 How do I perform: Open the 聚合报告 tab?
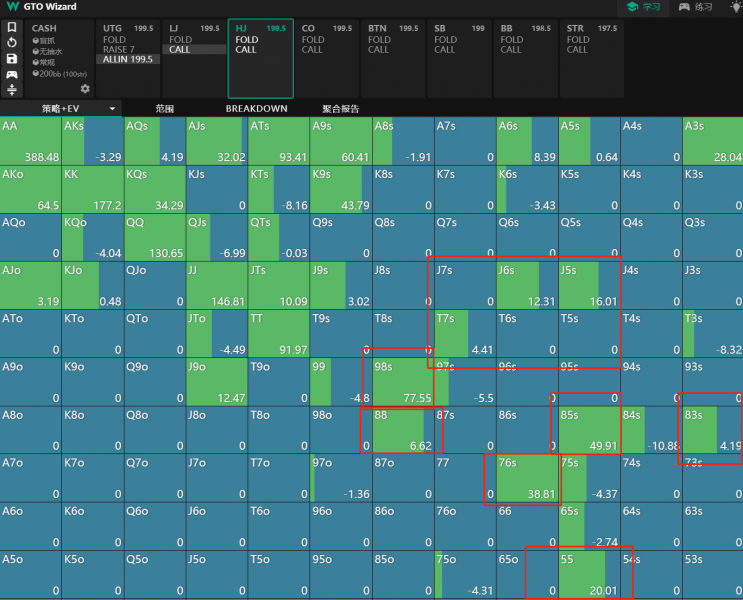[340, 108]
